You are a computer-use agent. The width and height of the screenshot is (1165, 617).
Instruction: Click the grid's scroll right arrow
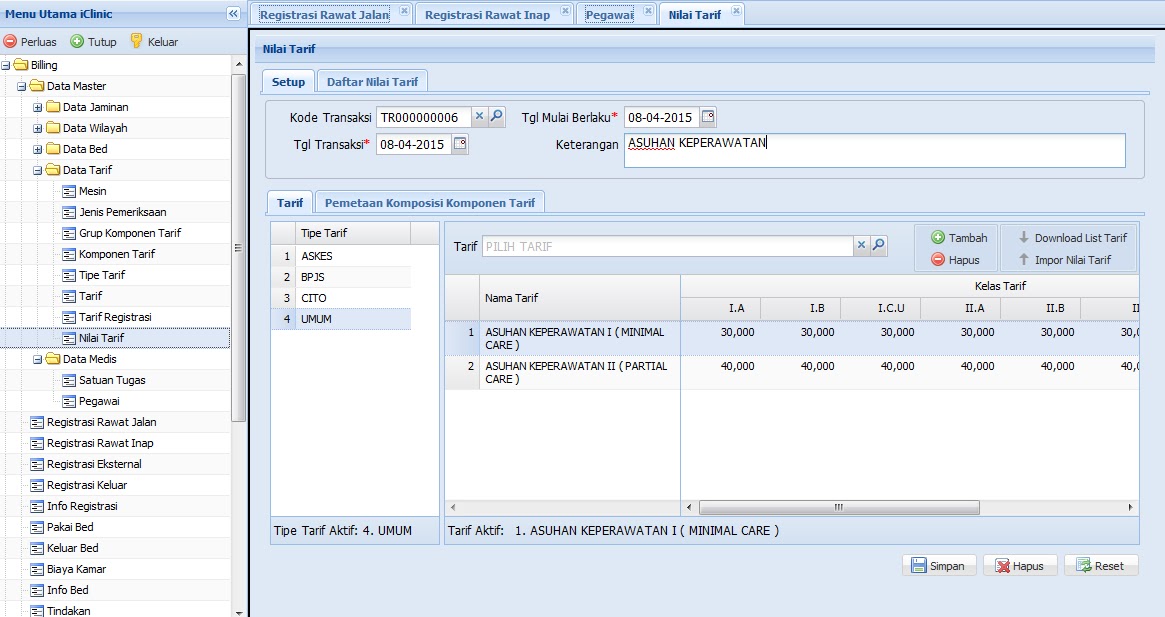(x=1130, y=507)
